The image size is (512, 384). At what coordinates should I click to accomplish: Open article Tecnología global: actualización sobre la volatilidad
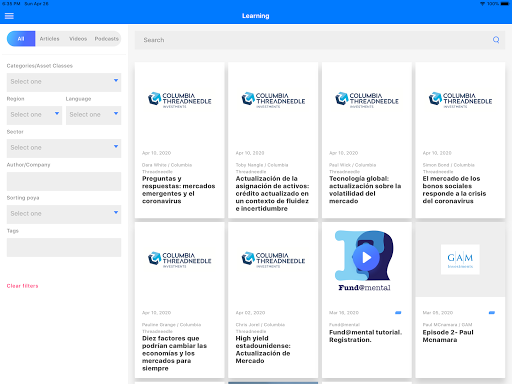click(x=365, y=190)
